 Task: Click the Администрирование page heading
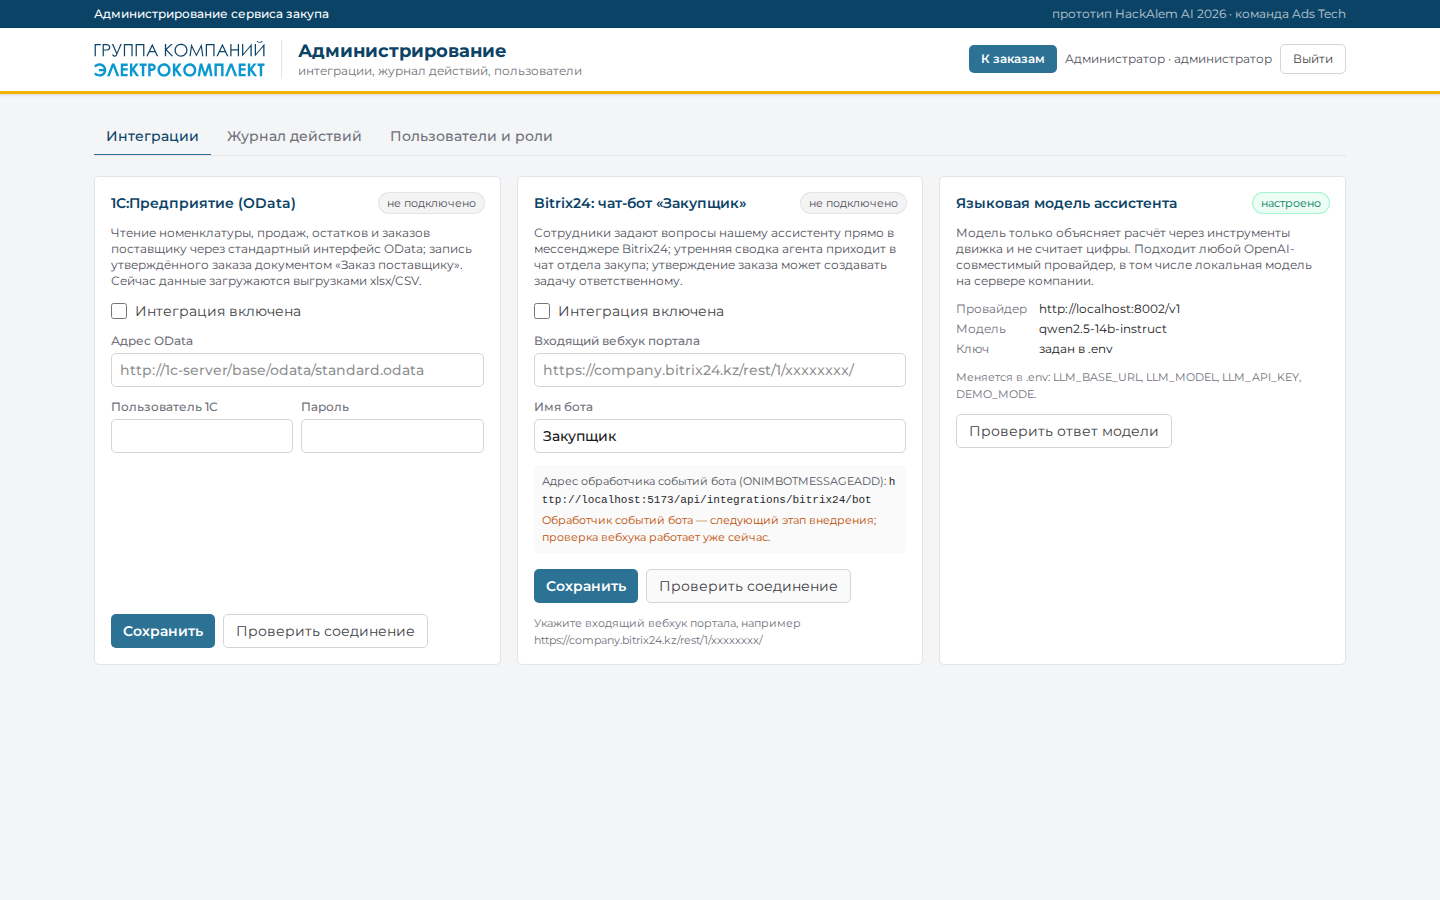click(402, 51)
